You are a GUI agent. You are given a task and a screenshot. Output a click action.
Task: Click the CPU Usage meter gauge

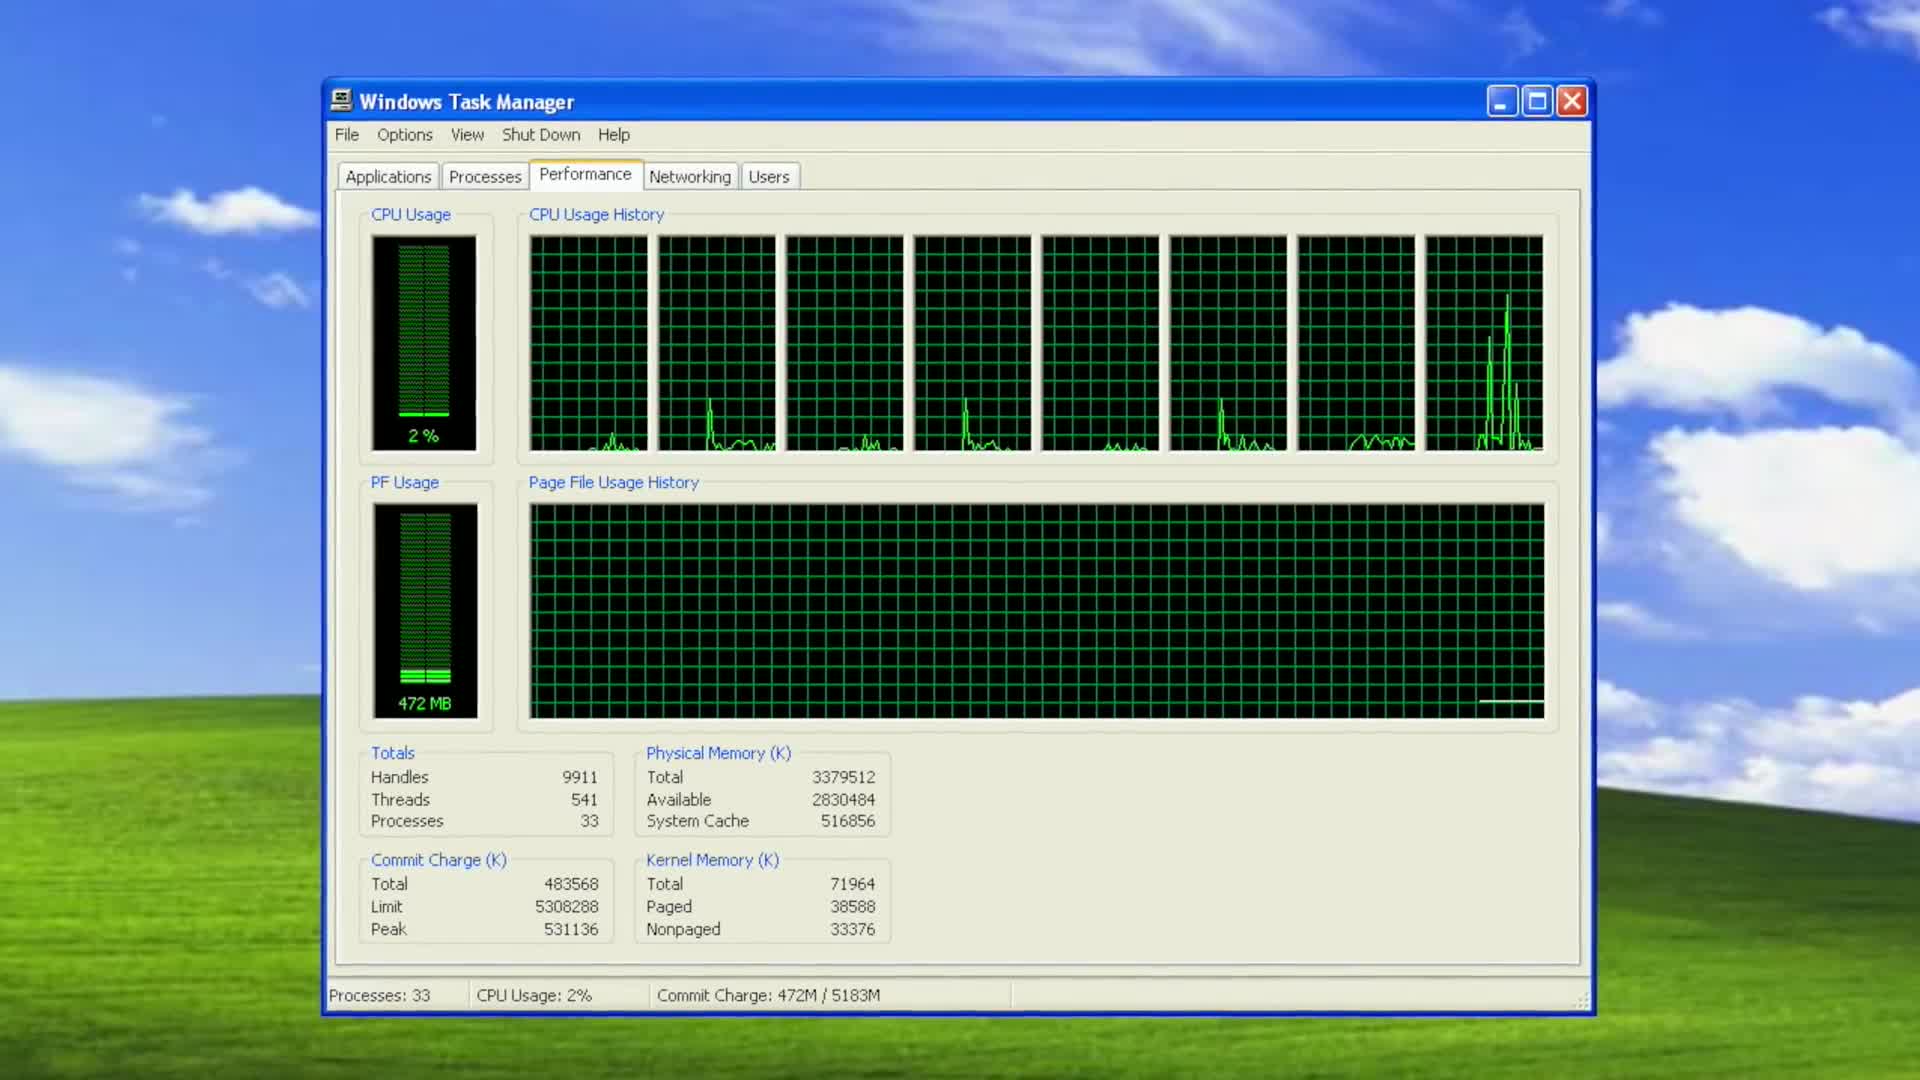(x=424, y=343)
